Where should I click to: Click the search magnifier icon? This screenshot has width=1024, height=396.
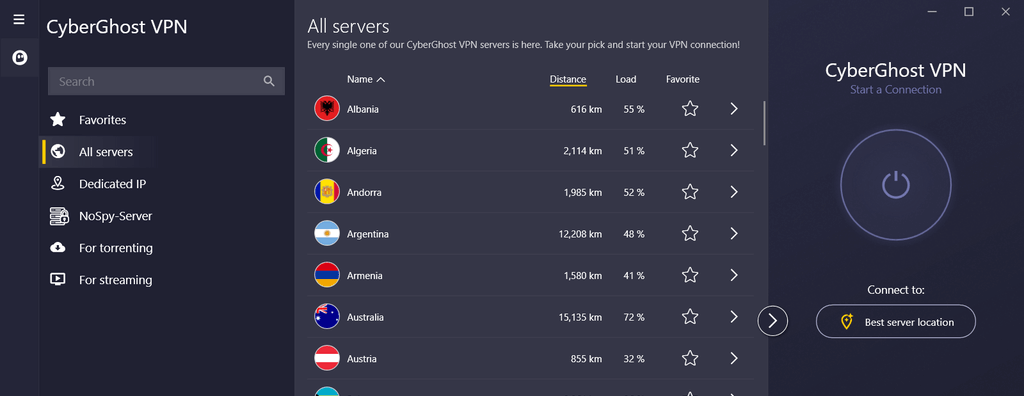269,81
